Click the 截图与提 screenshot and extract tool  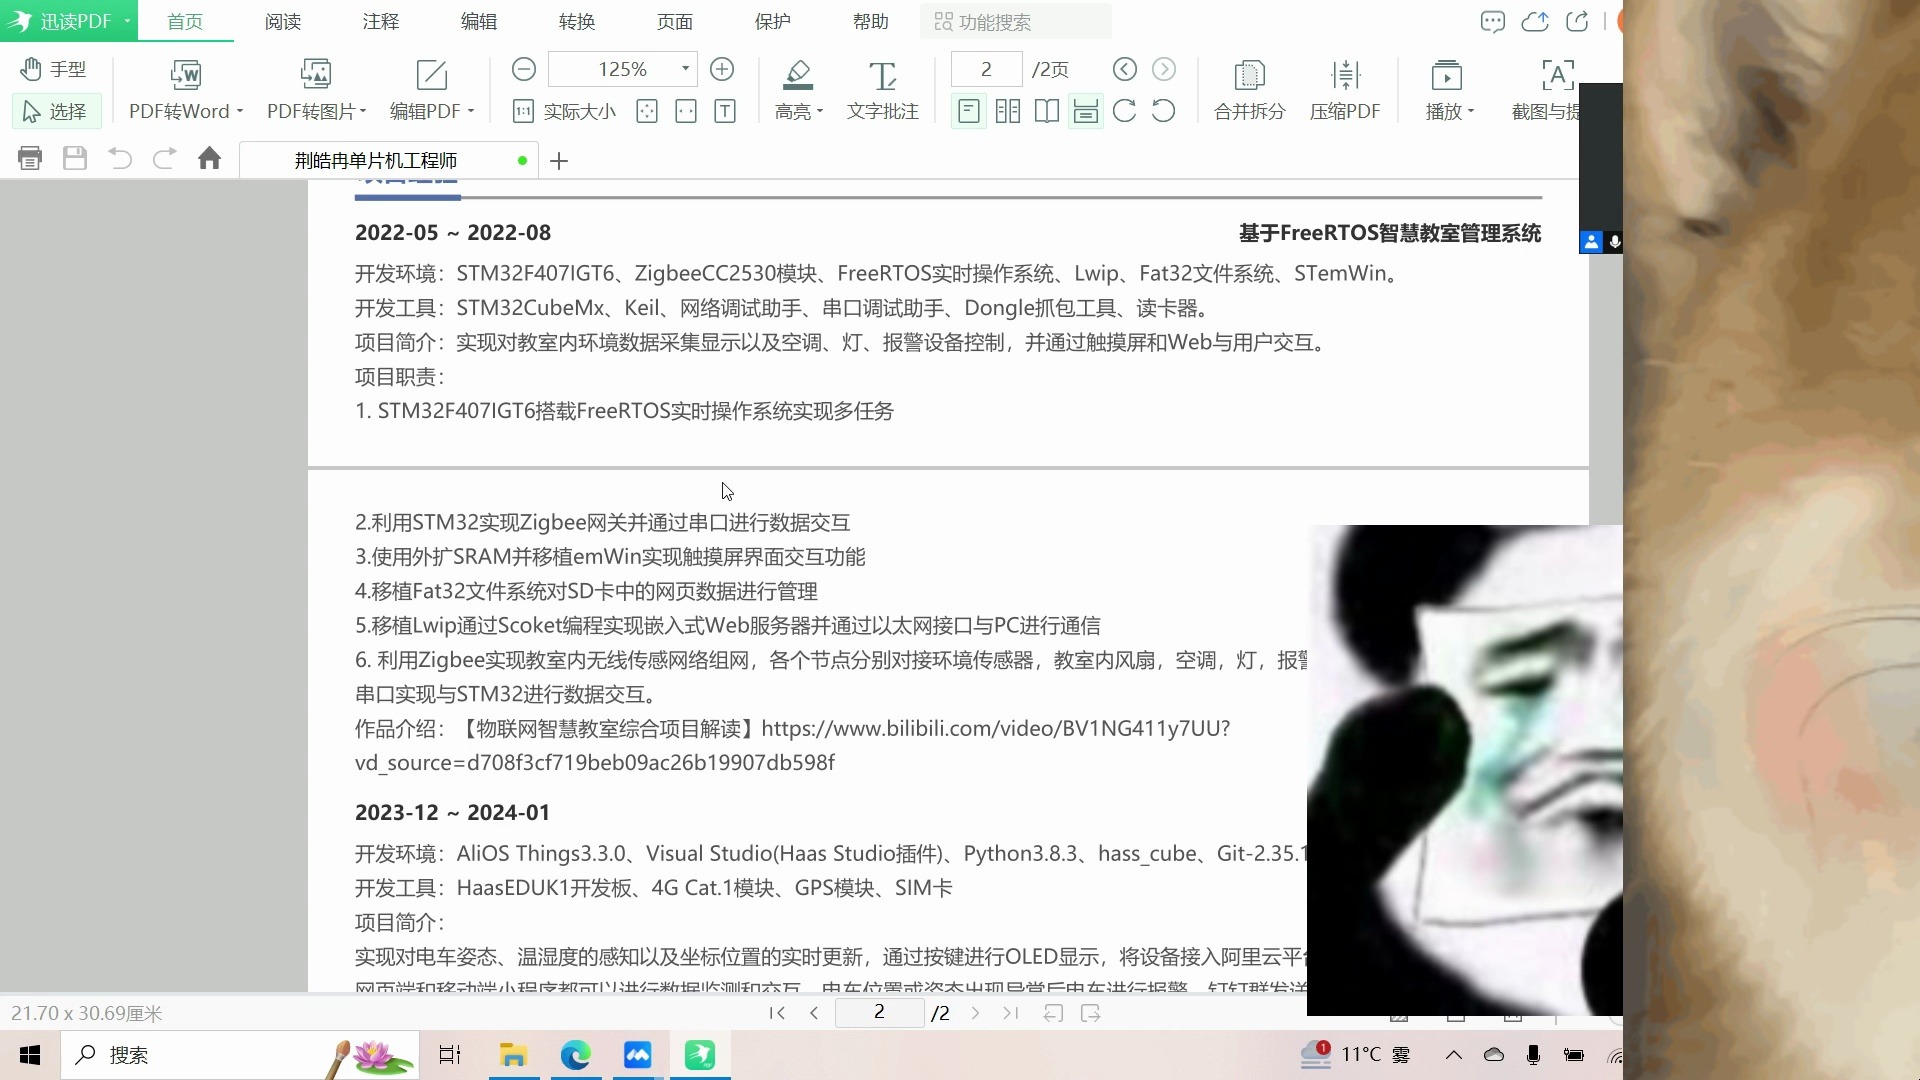(x=1546, y=89)
